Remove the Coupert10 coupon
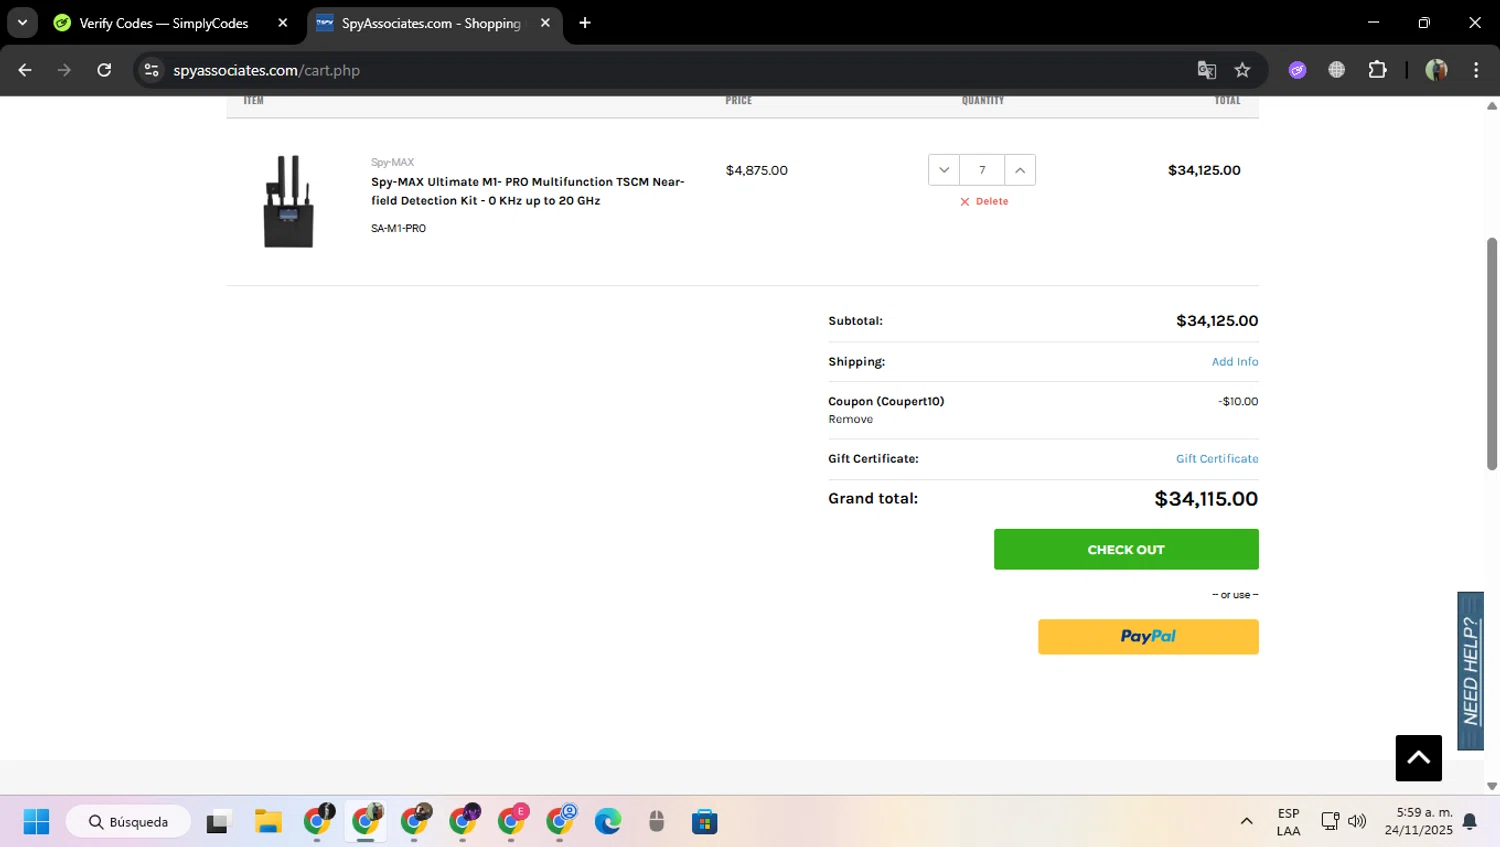Image resolution: width=1500 pixels, height=847 pixels. pyautogui.click(x=850, y=419)
